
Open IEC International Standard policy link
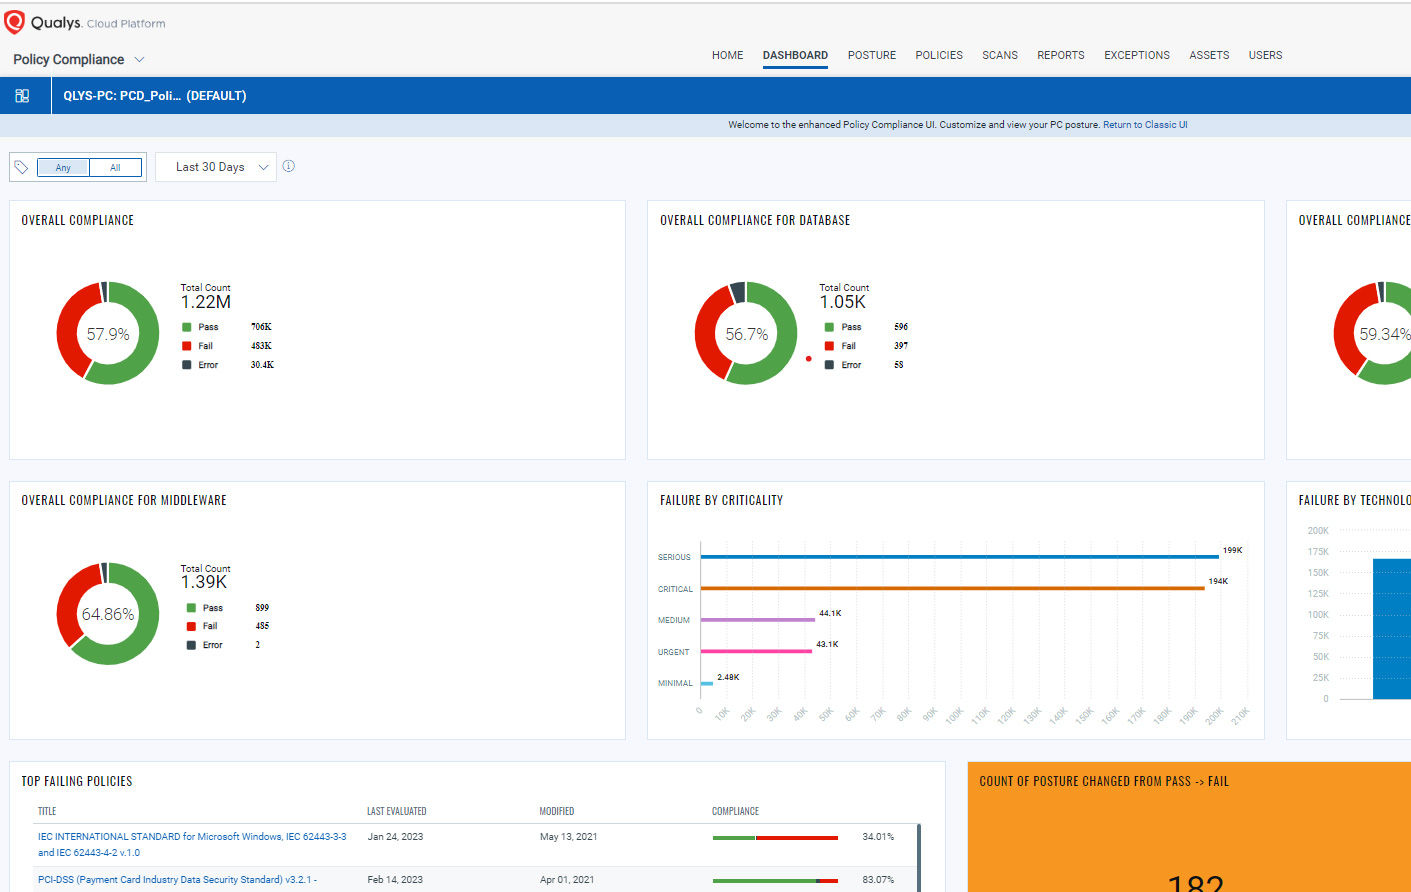[192, 837]
